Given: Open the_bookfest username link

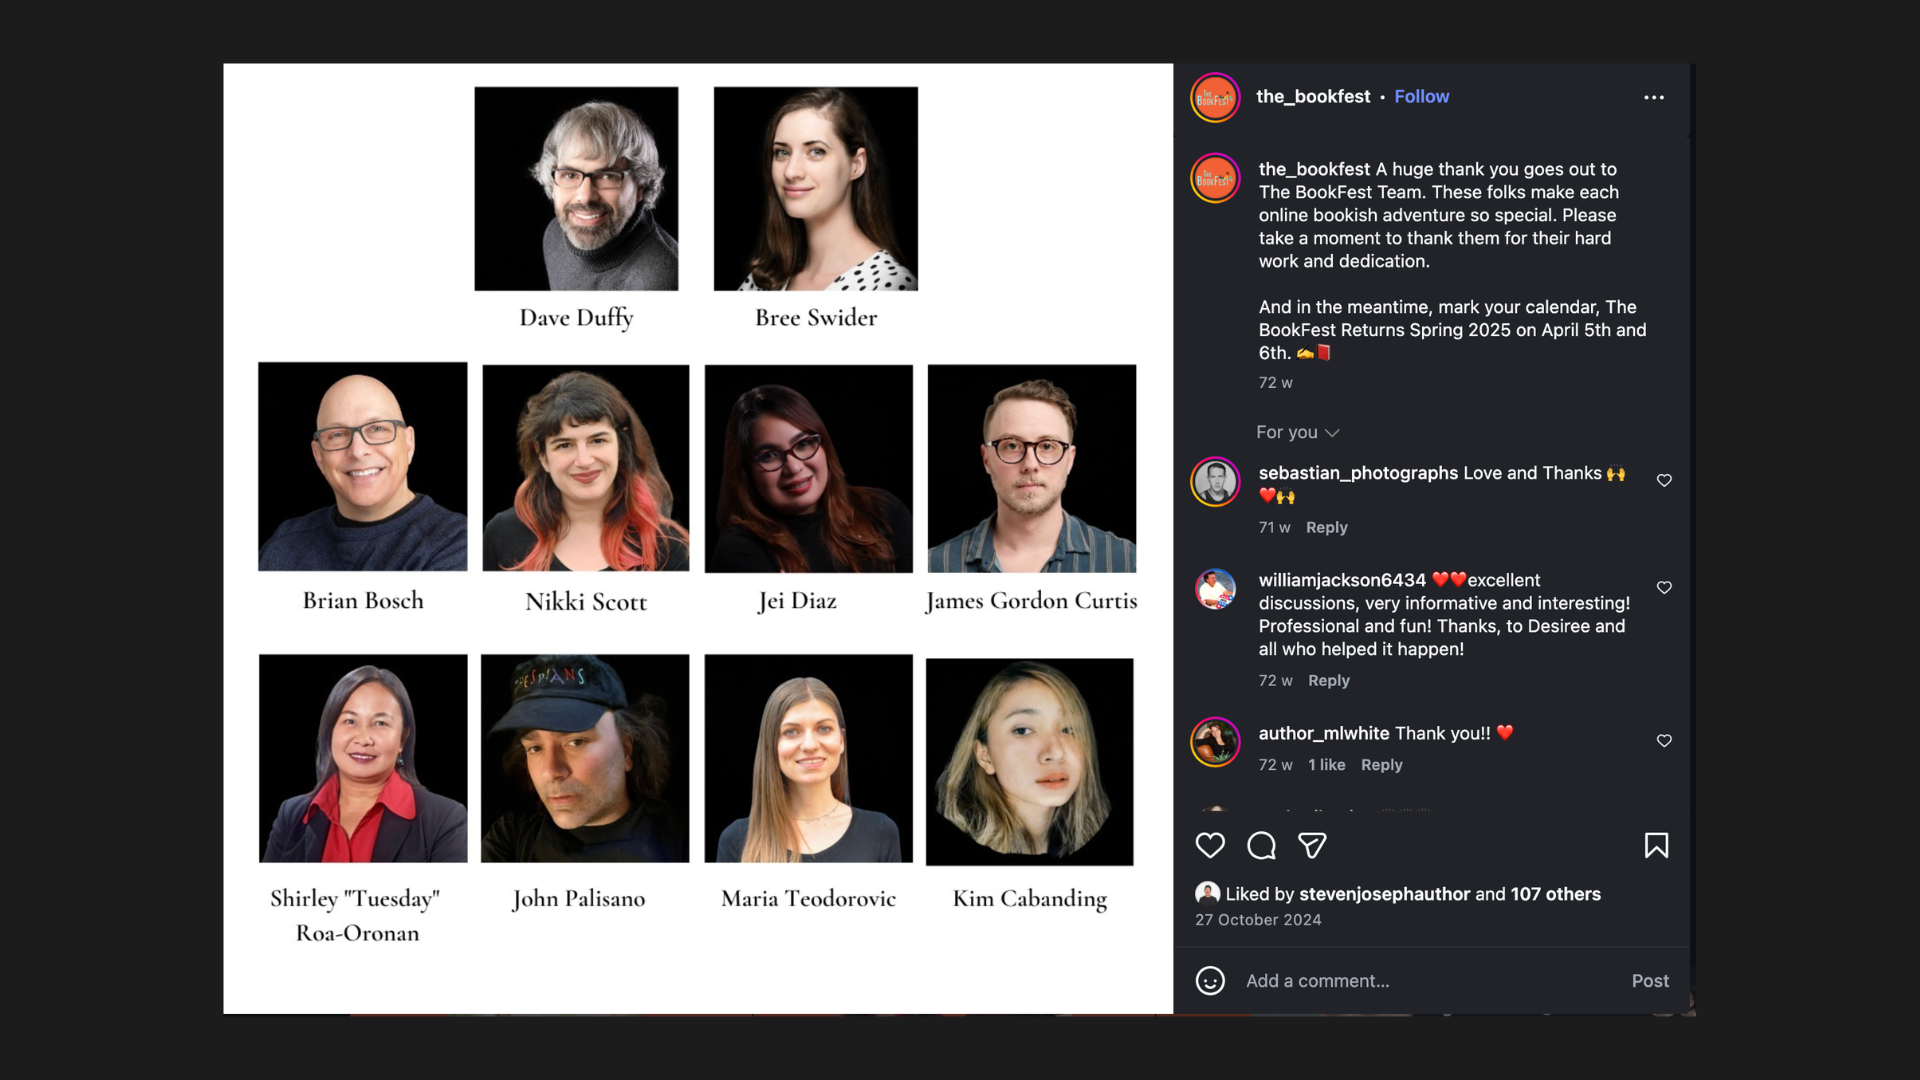Looking at the screenshot, I should (x=1312, y=96).
